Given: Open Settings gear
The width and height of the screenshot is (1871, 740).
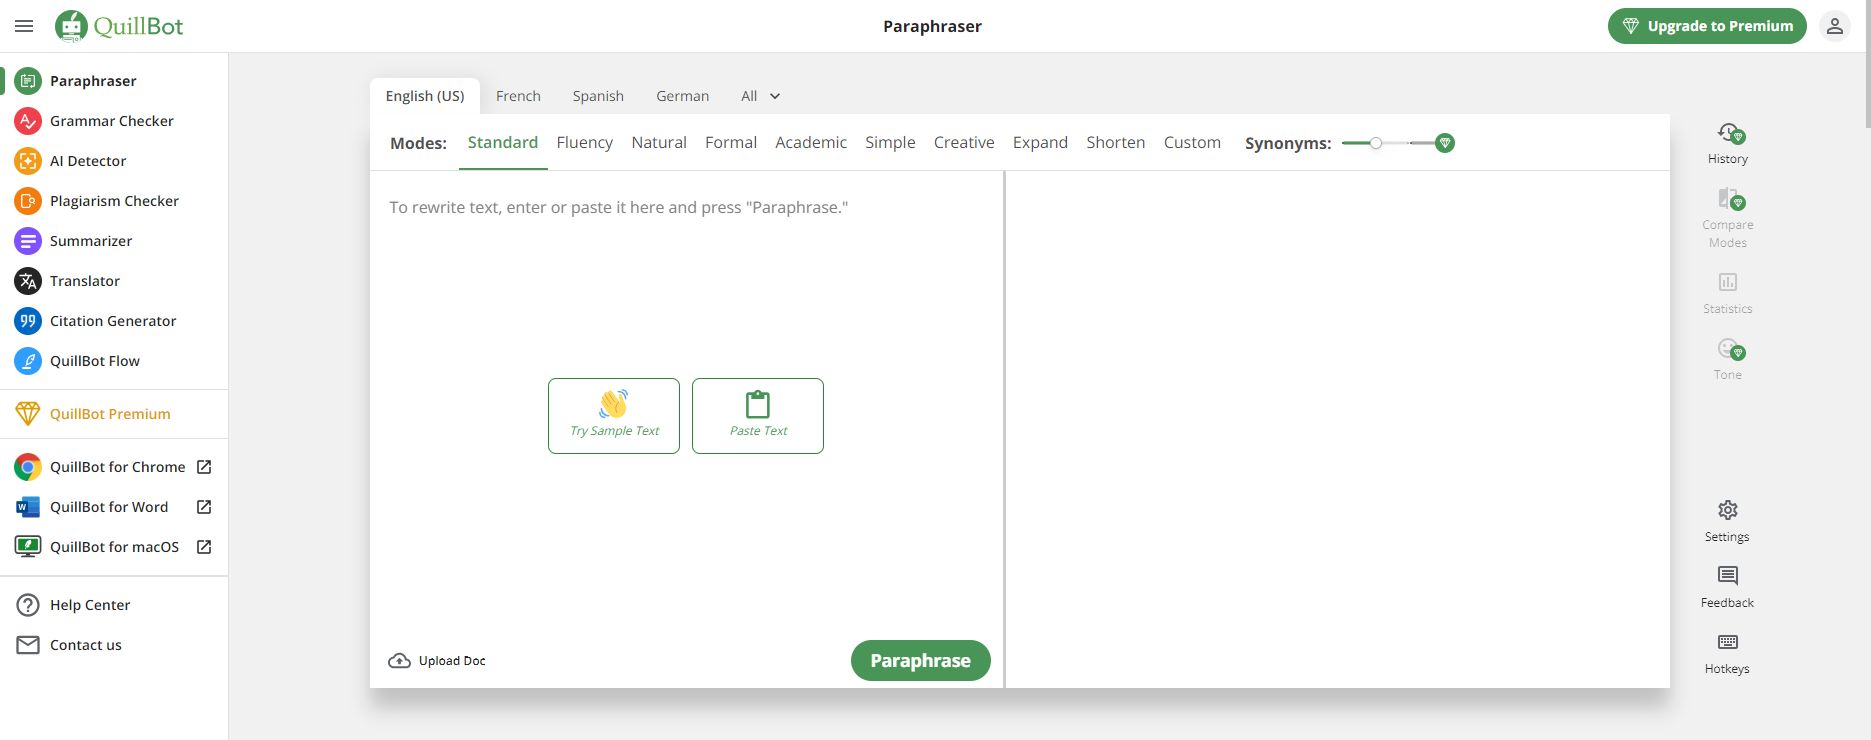Looking at the screenshot, I should (x=1728, y=521).
